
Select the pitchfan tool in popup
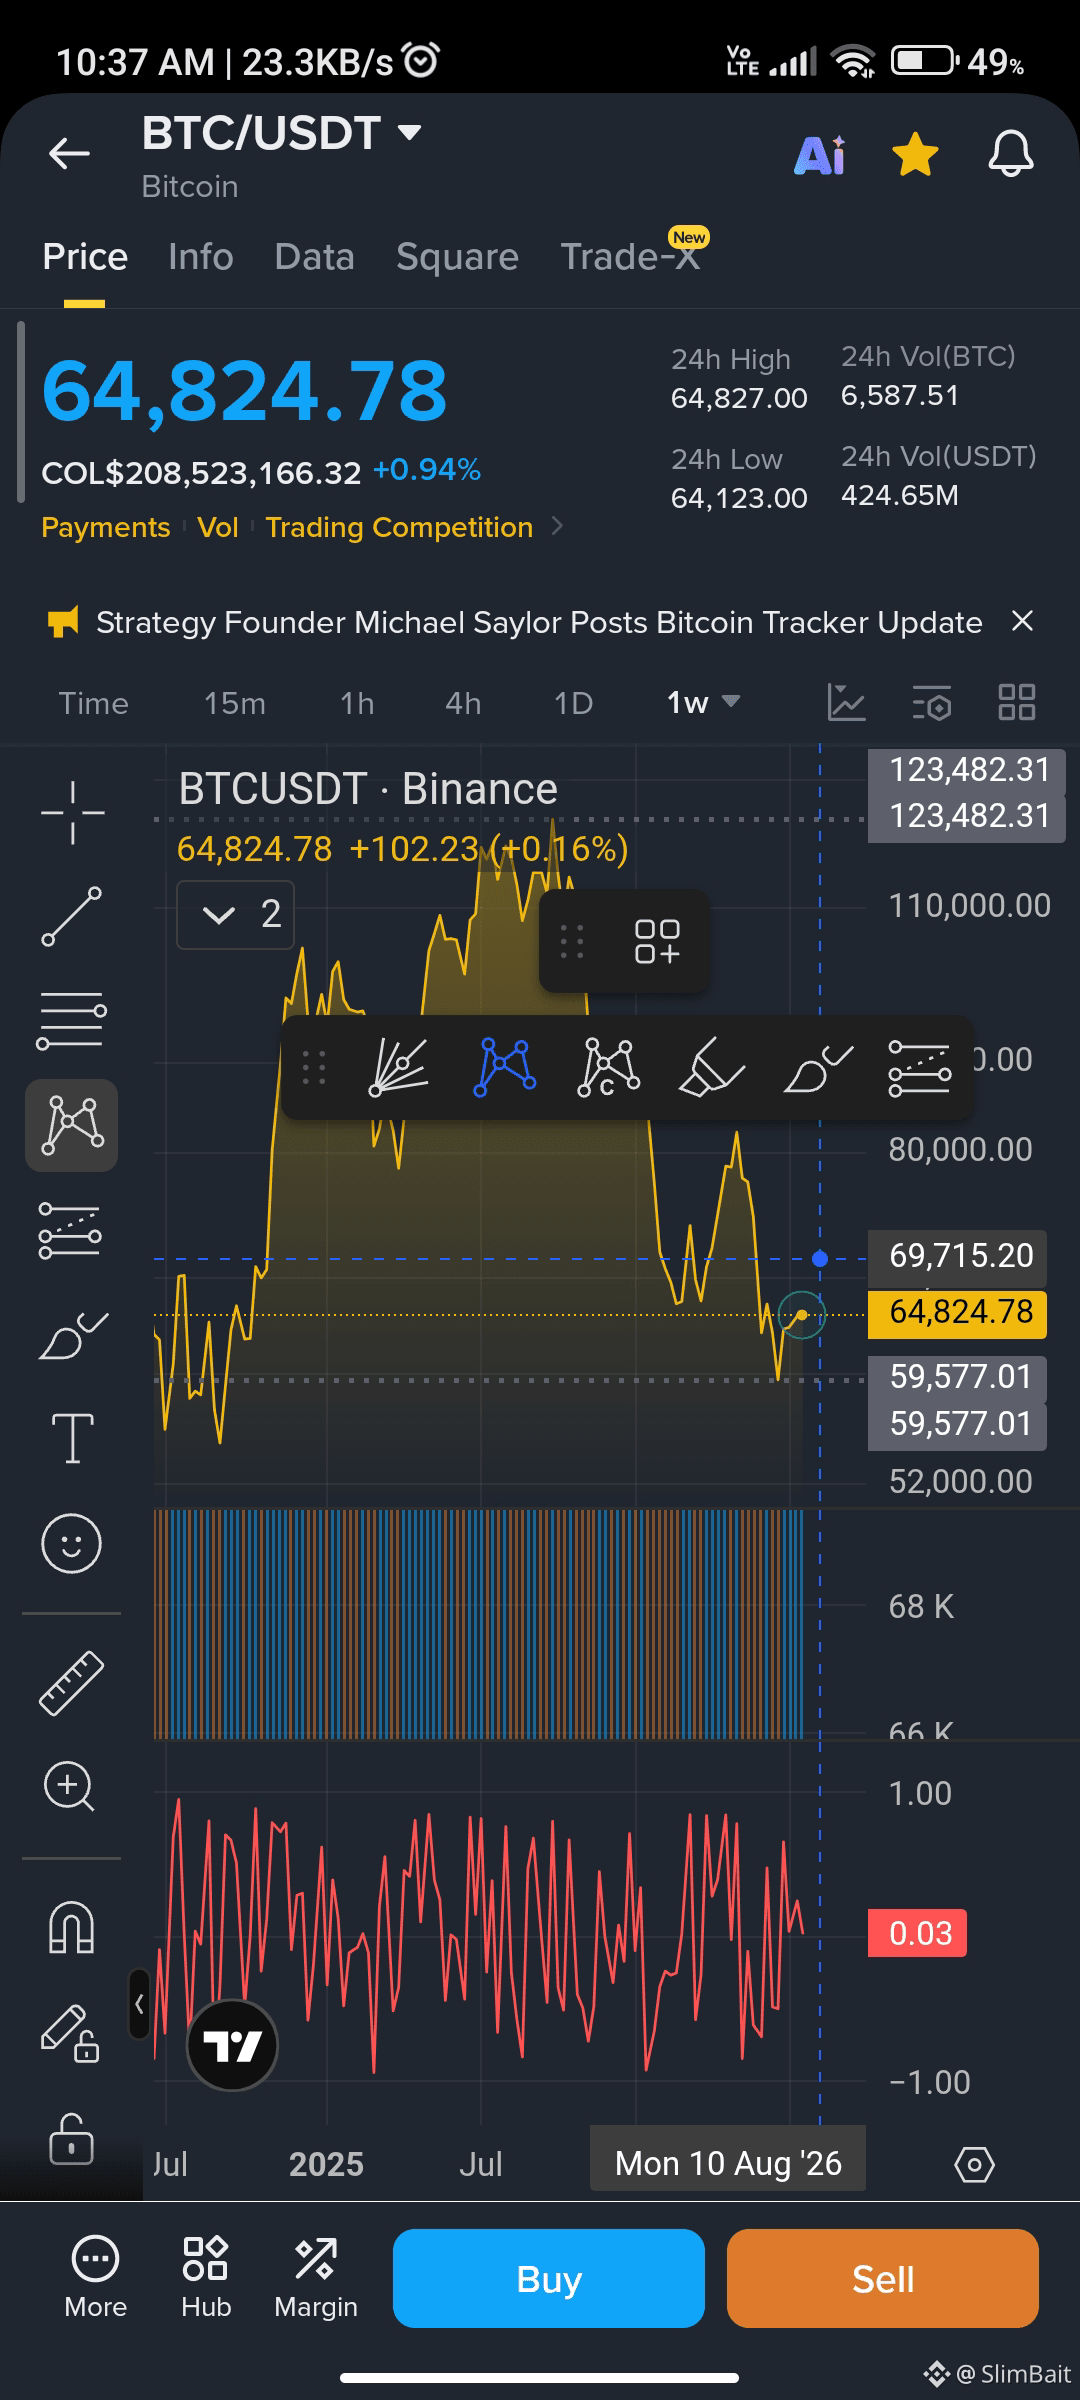pyautogui.click(x=398, y=1067)
